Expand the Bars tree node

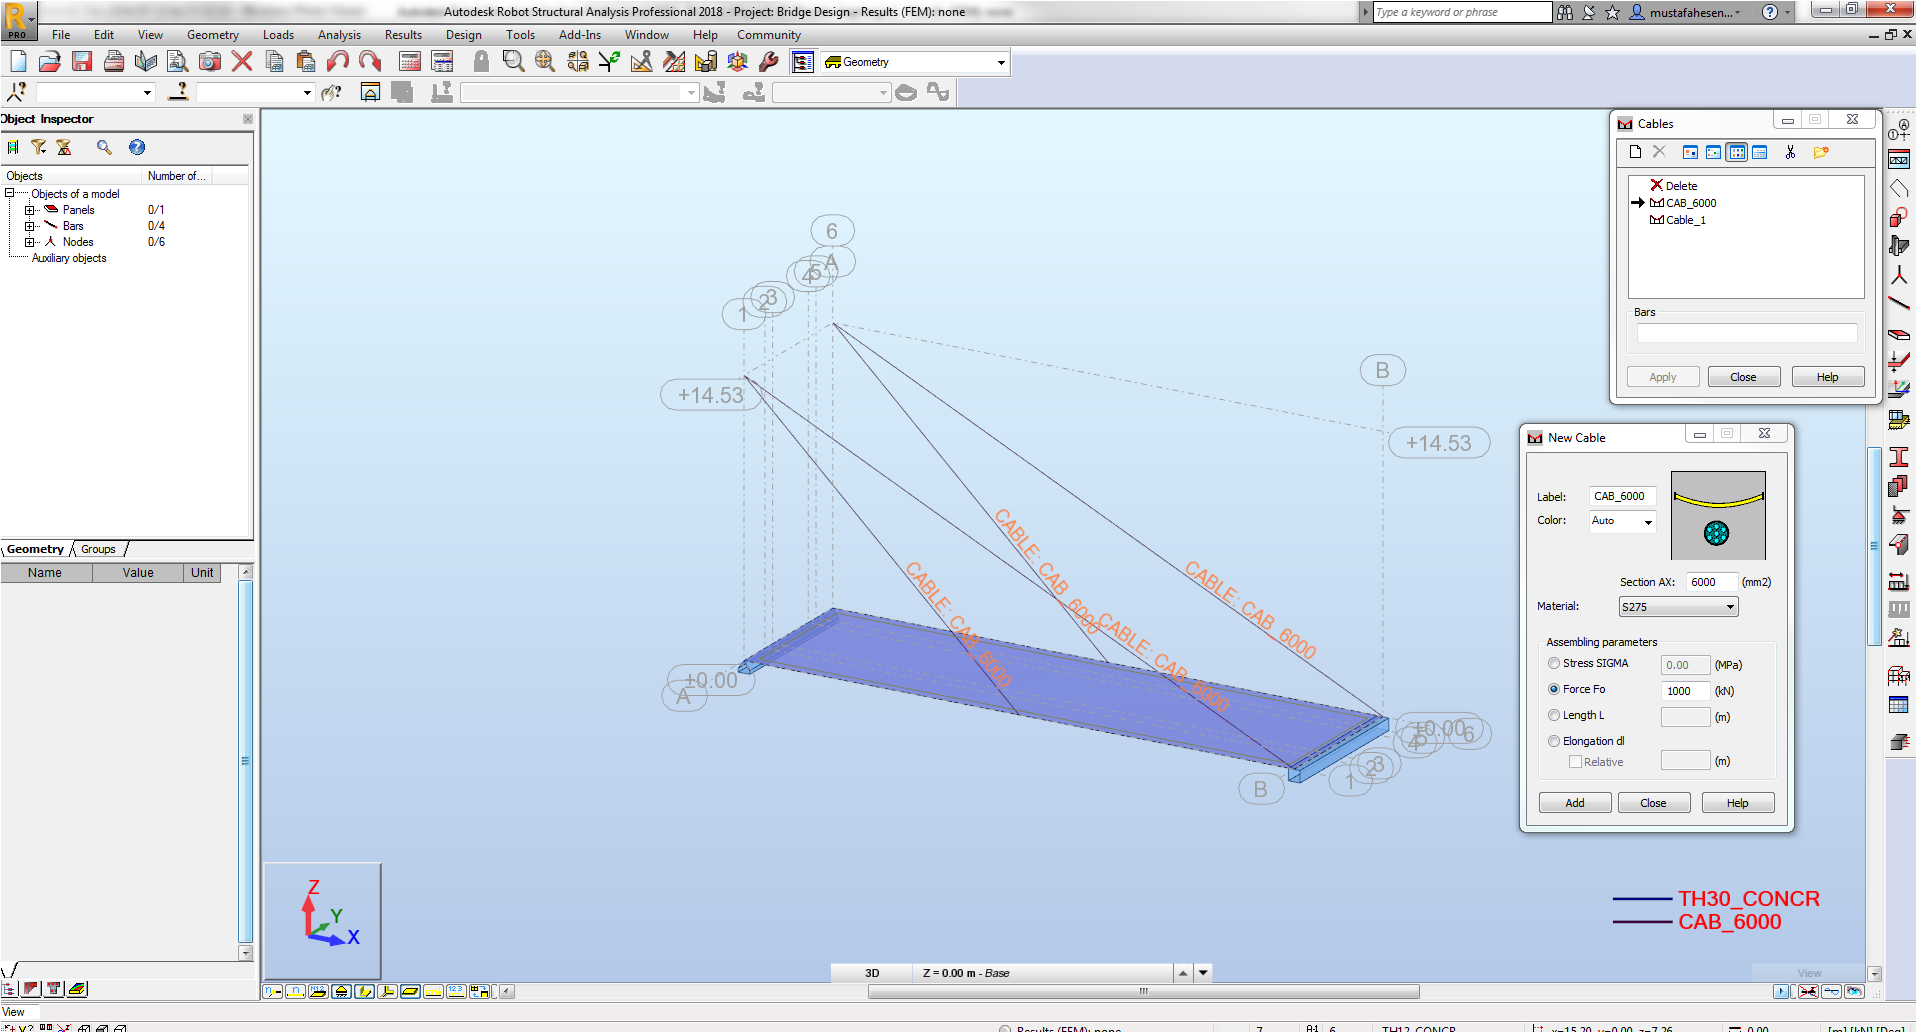pyautogui.click(x=30, y=226)
